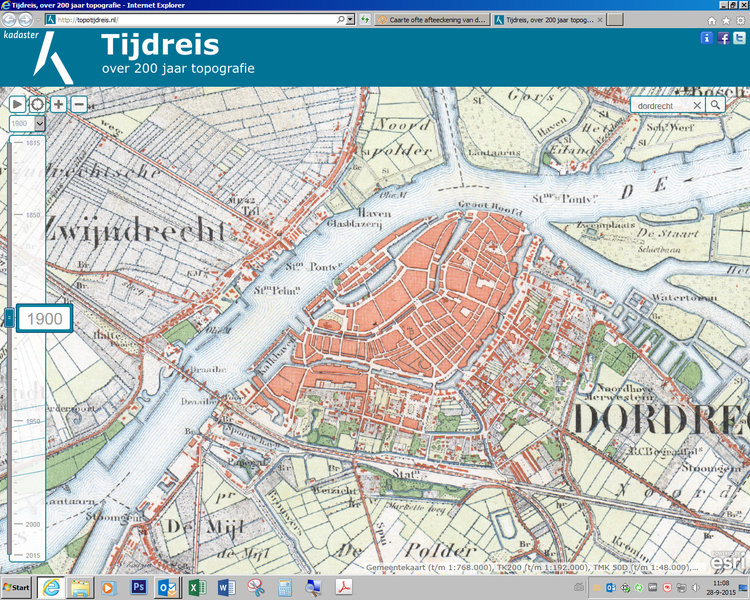Open the info page icon
The height and width of the screenshot is (600, 750).
pyautogui.click(x=706, y=38)
